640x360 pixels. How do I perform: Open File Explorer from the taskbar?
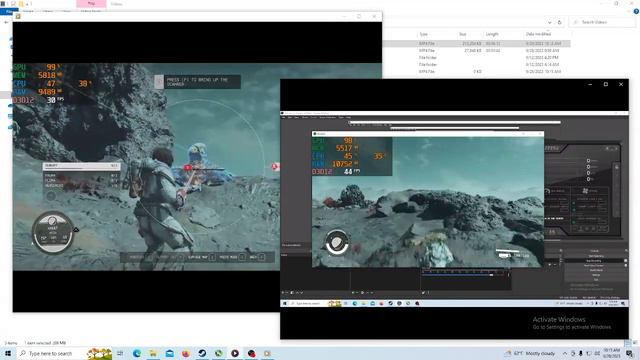(153, 353)
